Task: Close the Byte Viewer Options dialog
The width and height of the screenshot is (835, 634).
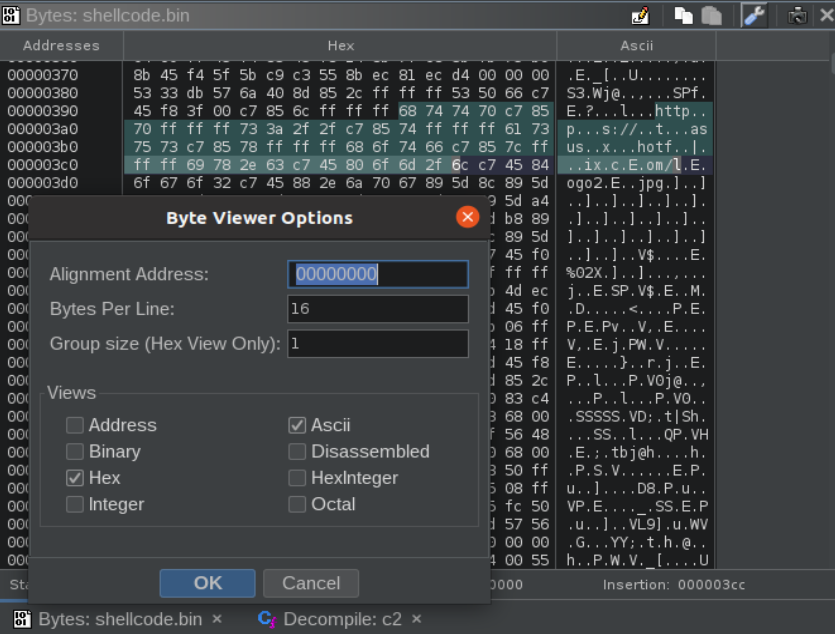Action: [468, 217]
